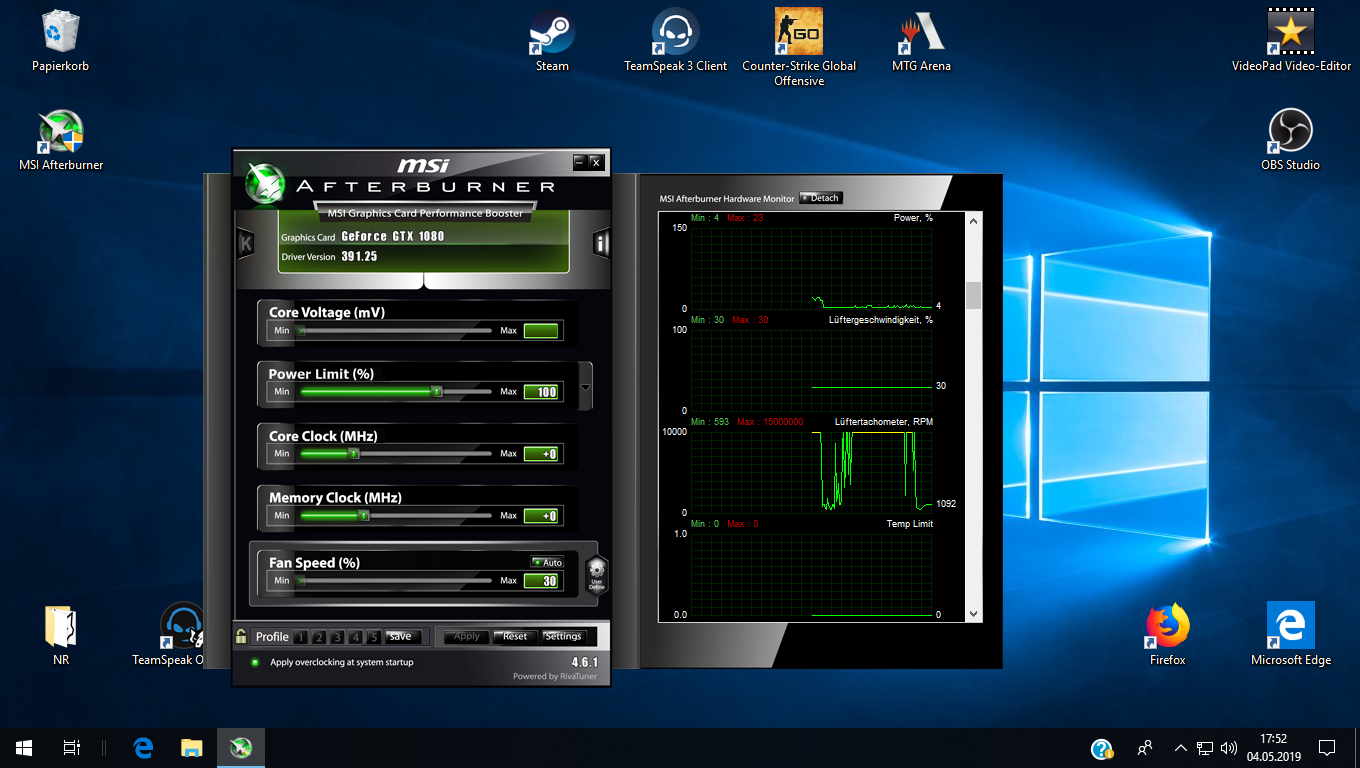Image resolution: width=1360 pixels, height=768 pixels.
Task: Click the Temp Limit graph
Action: coord(812,574)
